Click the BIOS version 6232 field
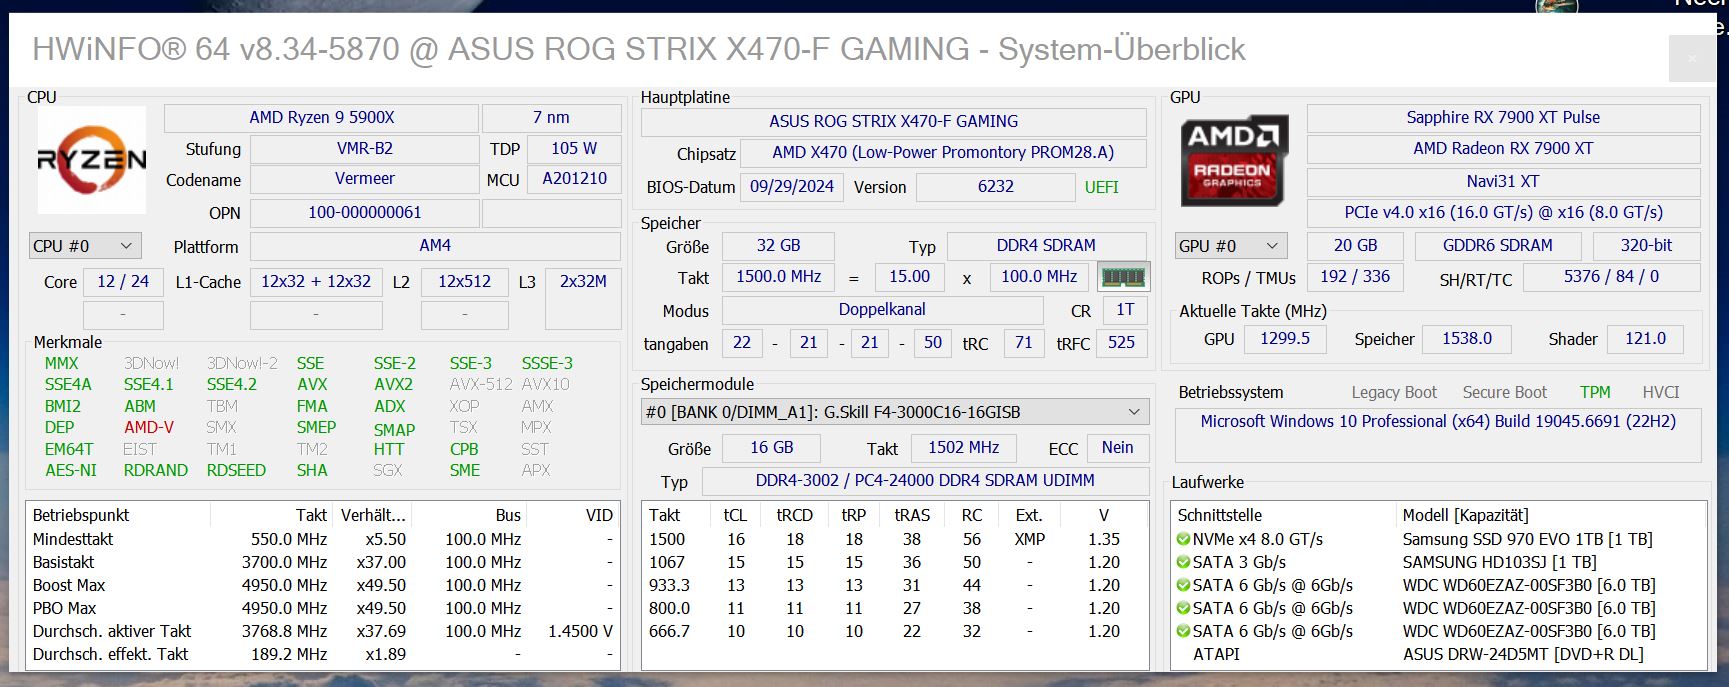 (x=996, y=187)
